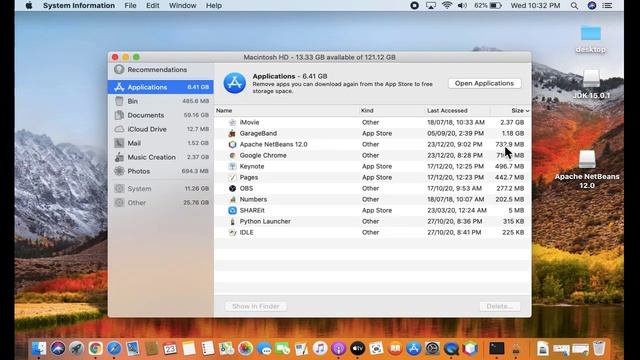
Task: Open Terminal from the Dock
Action: pos(497,349)
